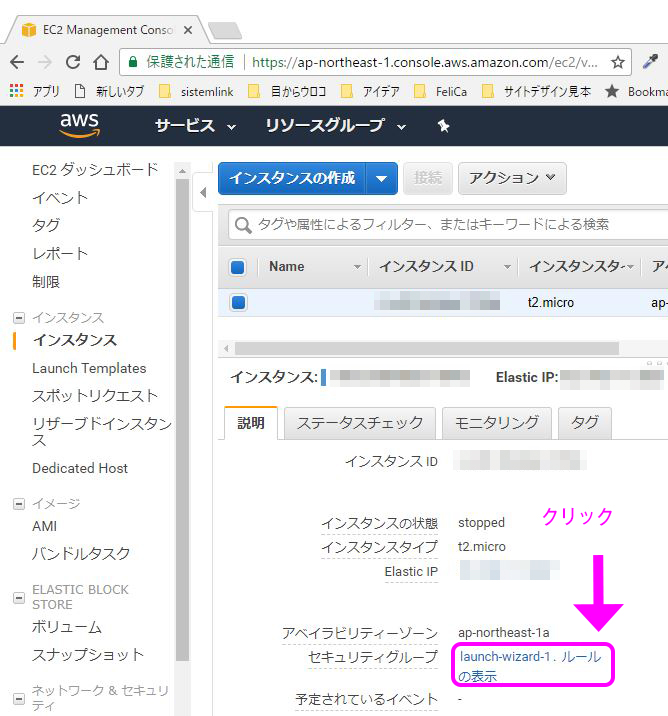Bookmark this page with the star icon

click(618, 62)
